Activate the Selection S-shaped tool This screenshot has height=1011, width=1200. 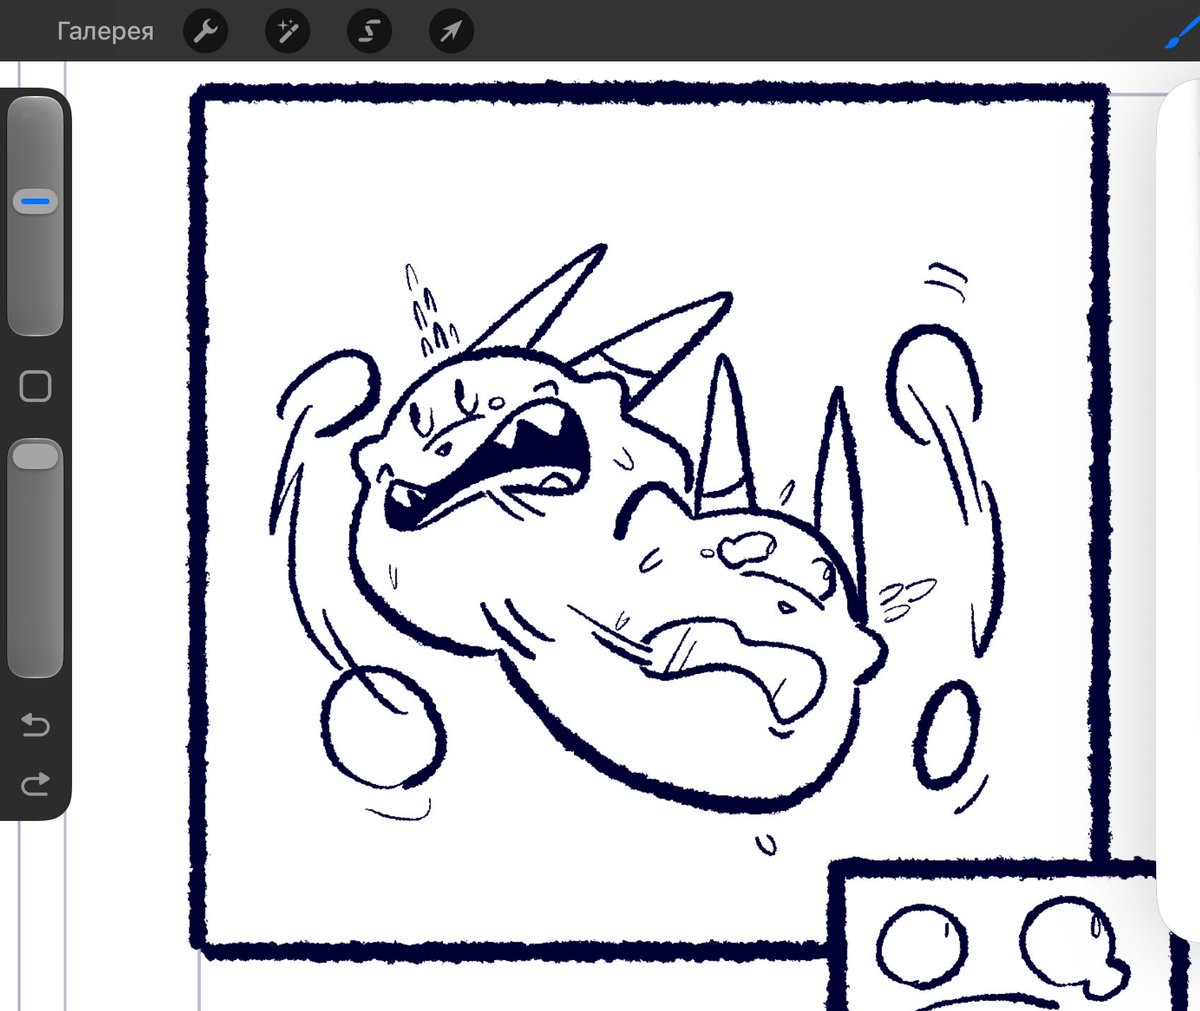tap(369, 32)
